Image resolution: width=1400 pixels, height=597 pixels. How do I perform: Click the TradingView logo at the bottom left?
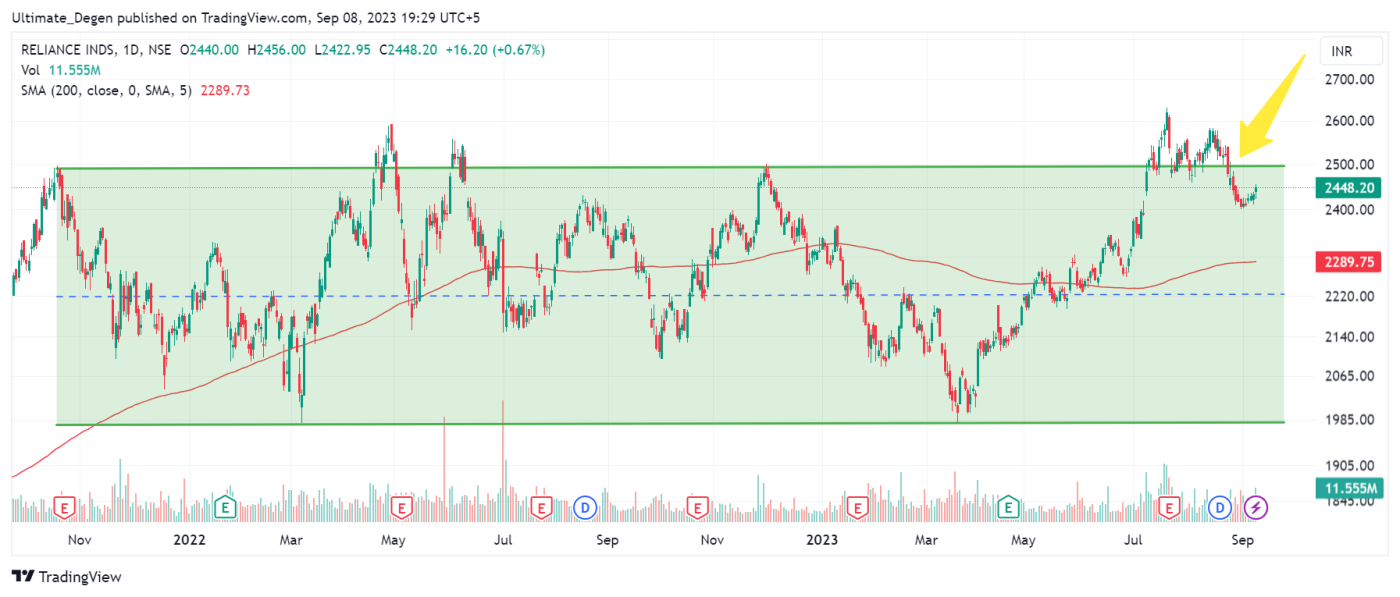tap(66, 577)
